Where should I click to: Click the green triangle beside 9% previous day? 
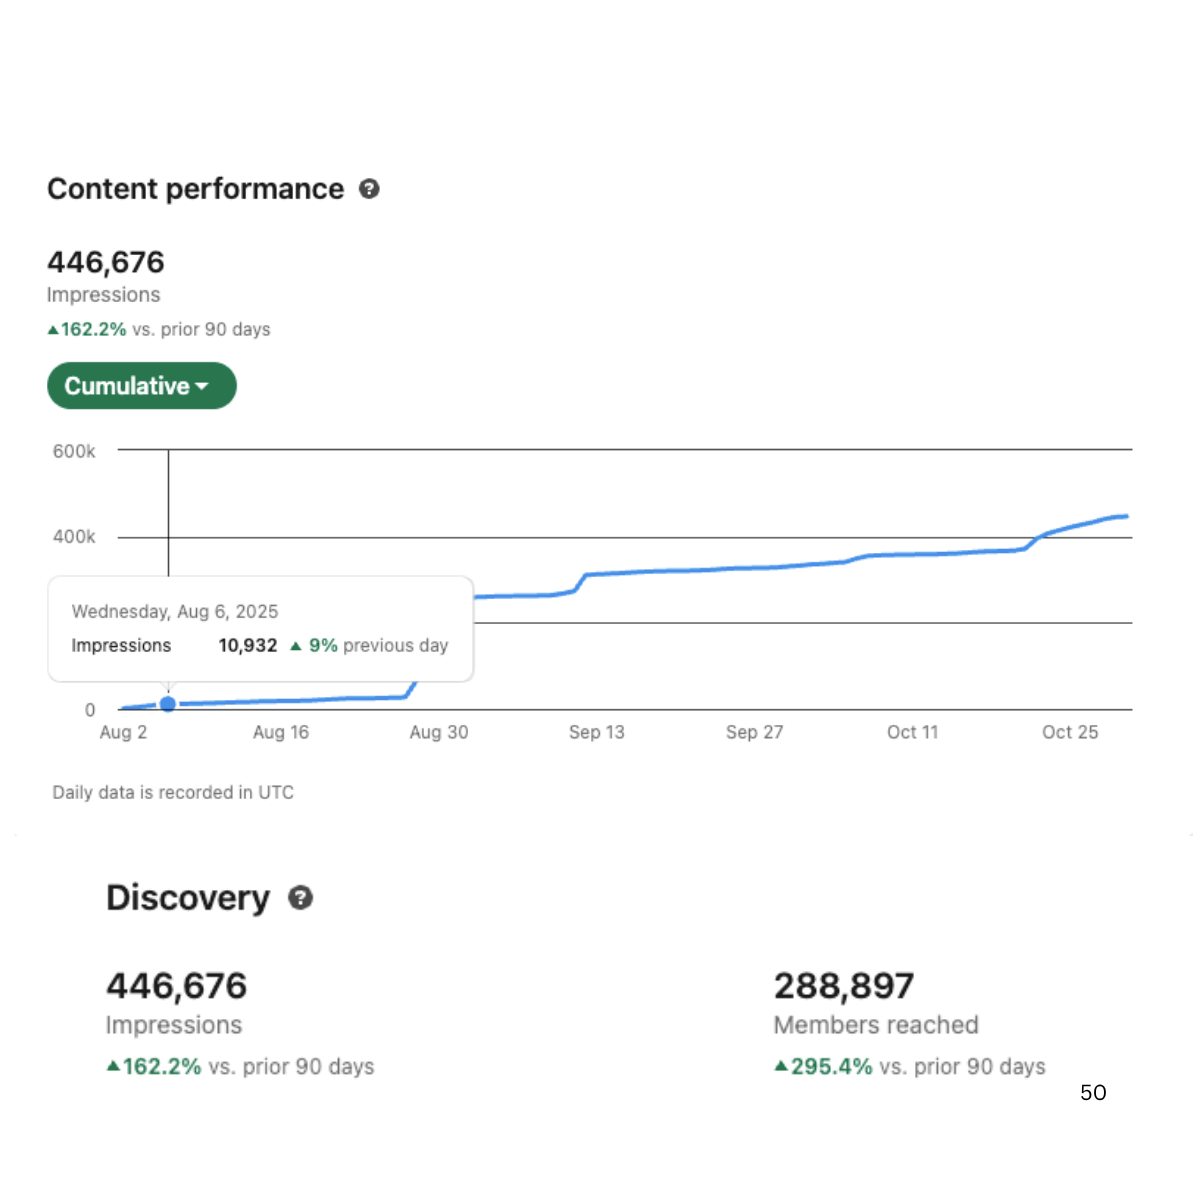click(296, 646)
